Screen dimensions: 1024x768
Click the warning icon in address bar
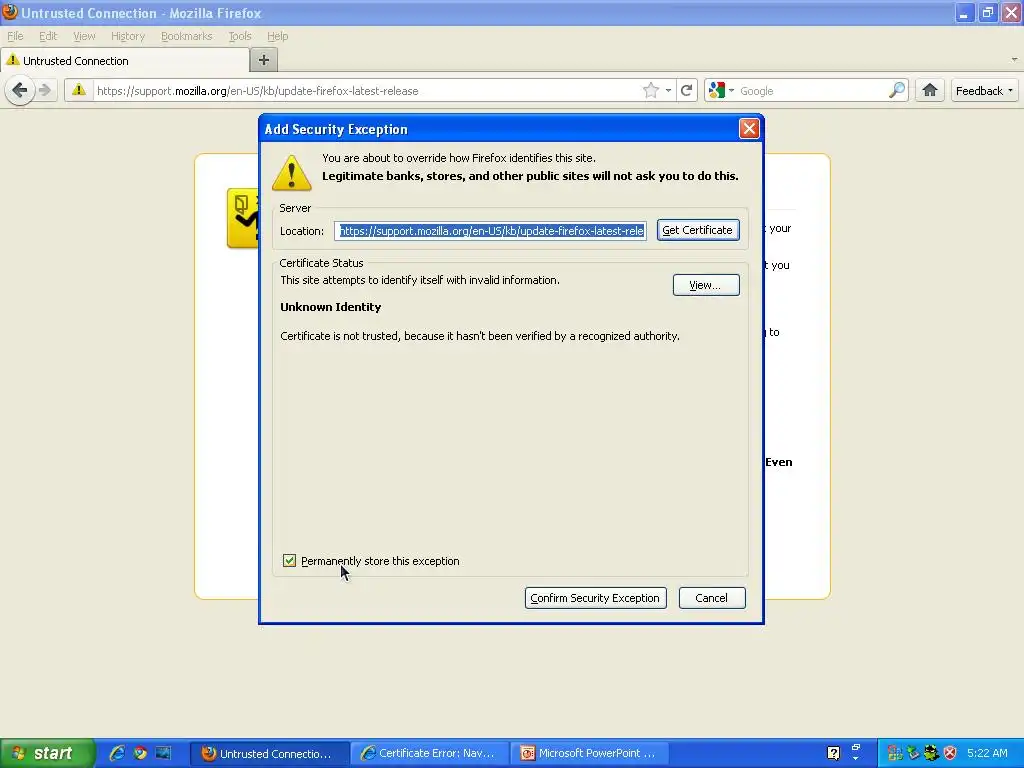click(x=78, y=90)
